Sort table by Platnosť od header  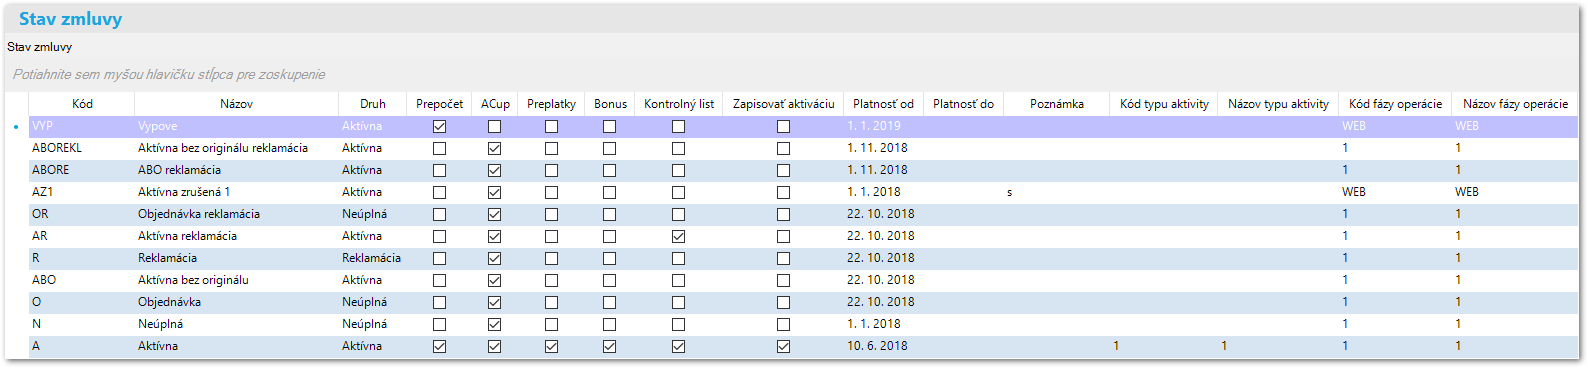point(883,104)
